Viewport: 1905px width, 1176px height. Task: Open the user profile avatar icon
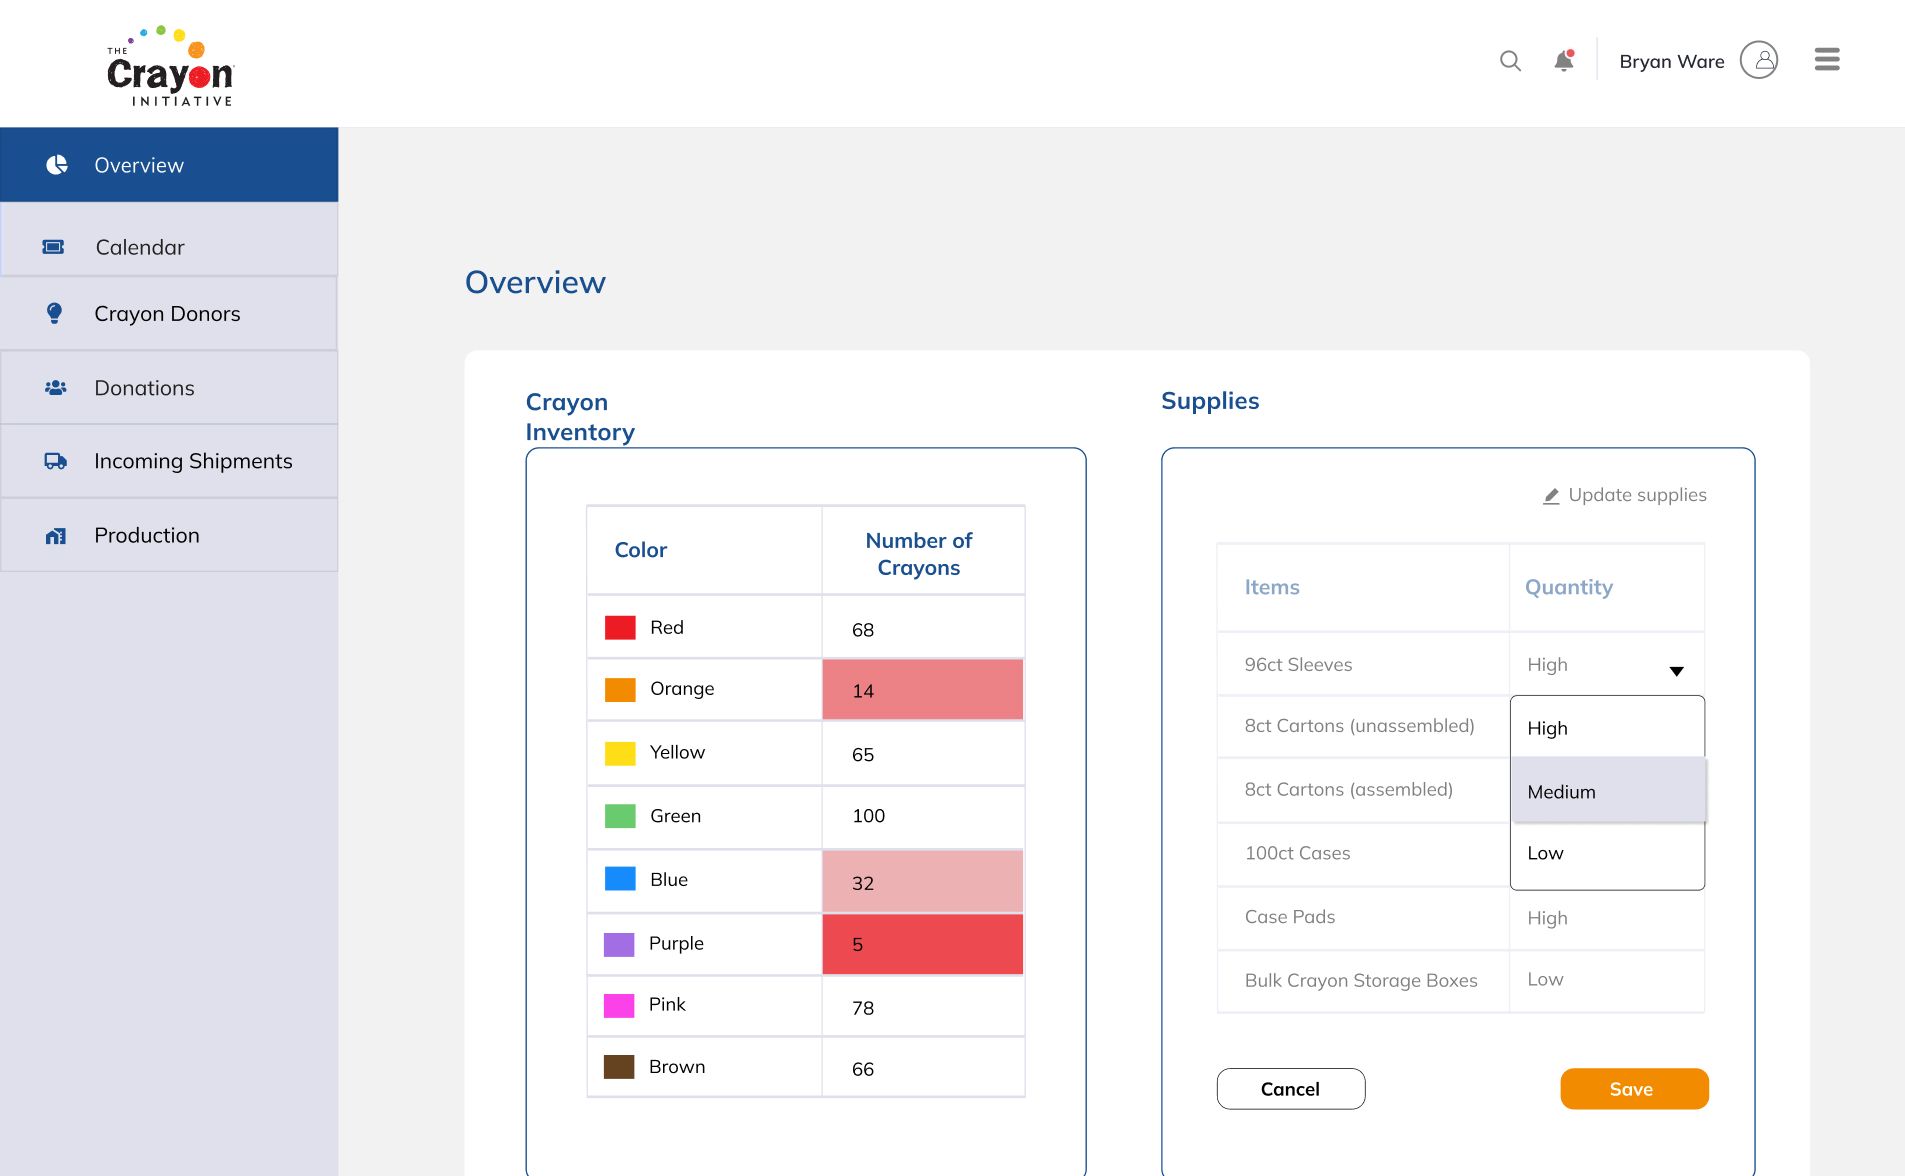[x=1759, y=60]
